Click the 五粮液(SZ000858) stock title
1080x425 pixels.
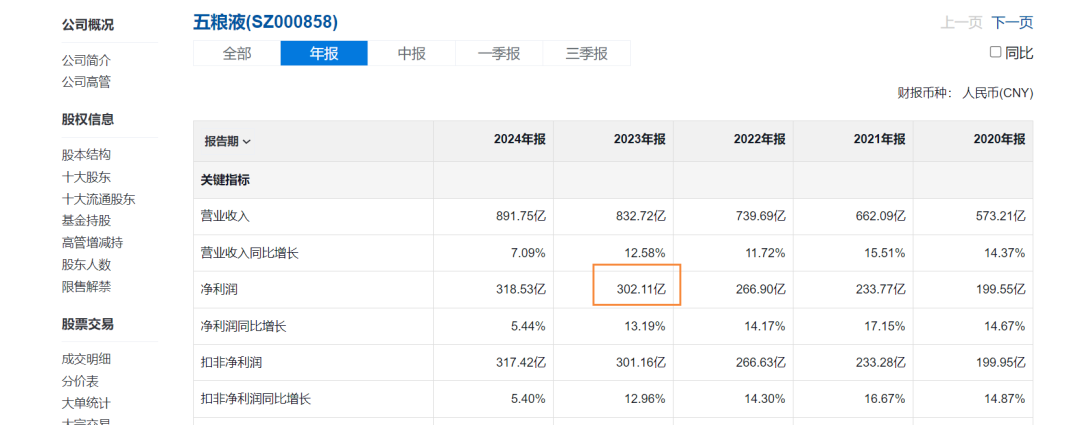pos(265,22)
